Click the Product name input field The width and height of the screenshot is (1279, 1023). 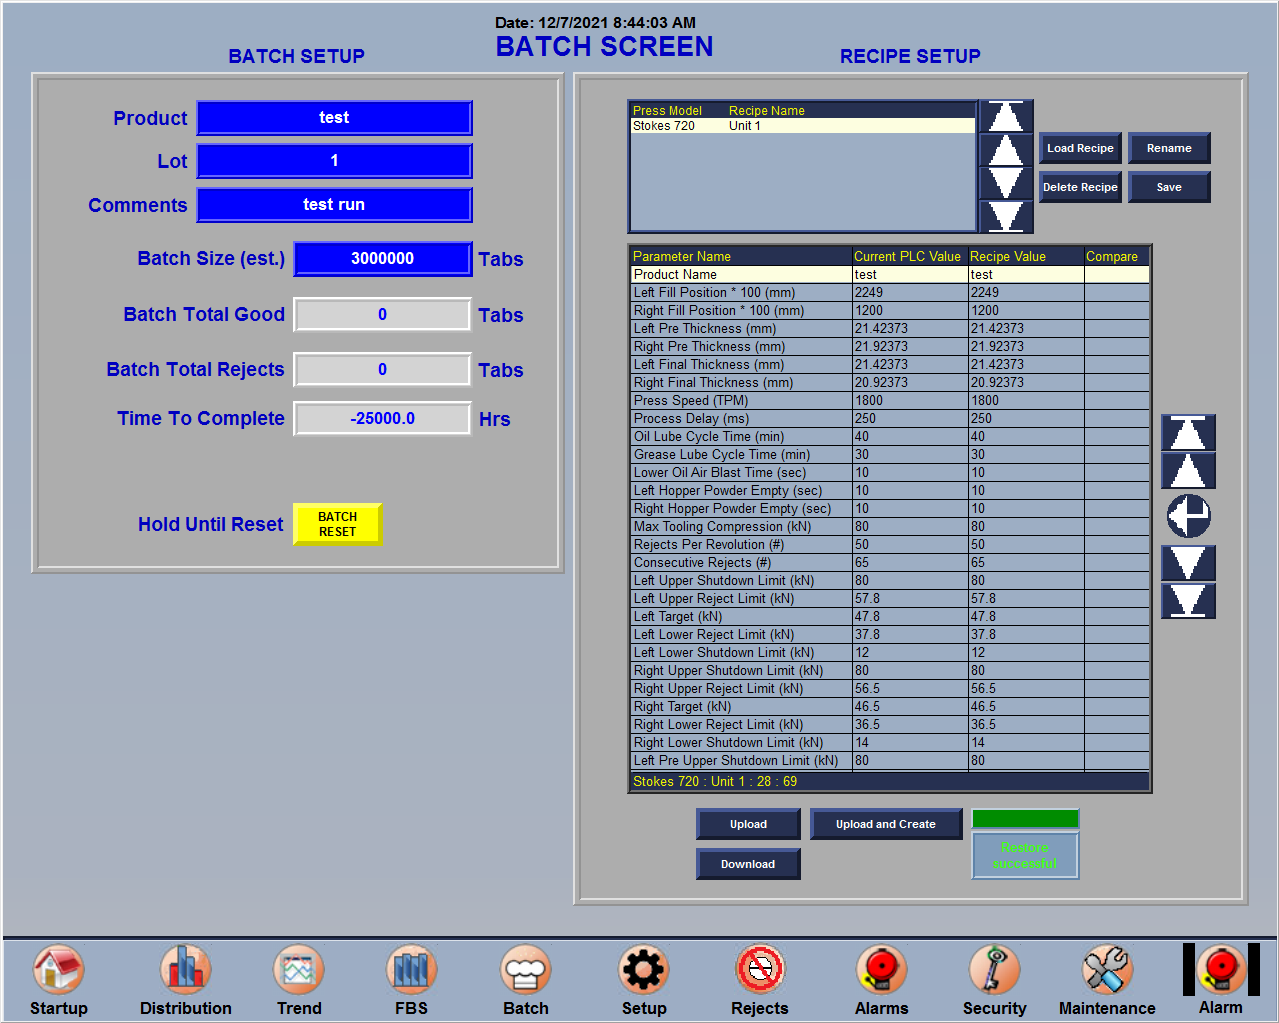pos(334,117)
